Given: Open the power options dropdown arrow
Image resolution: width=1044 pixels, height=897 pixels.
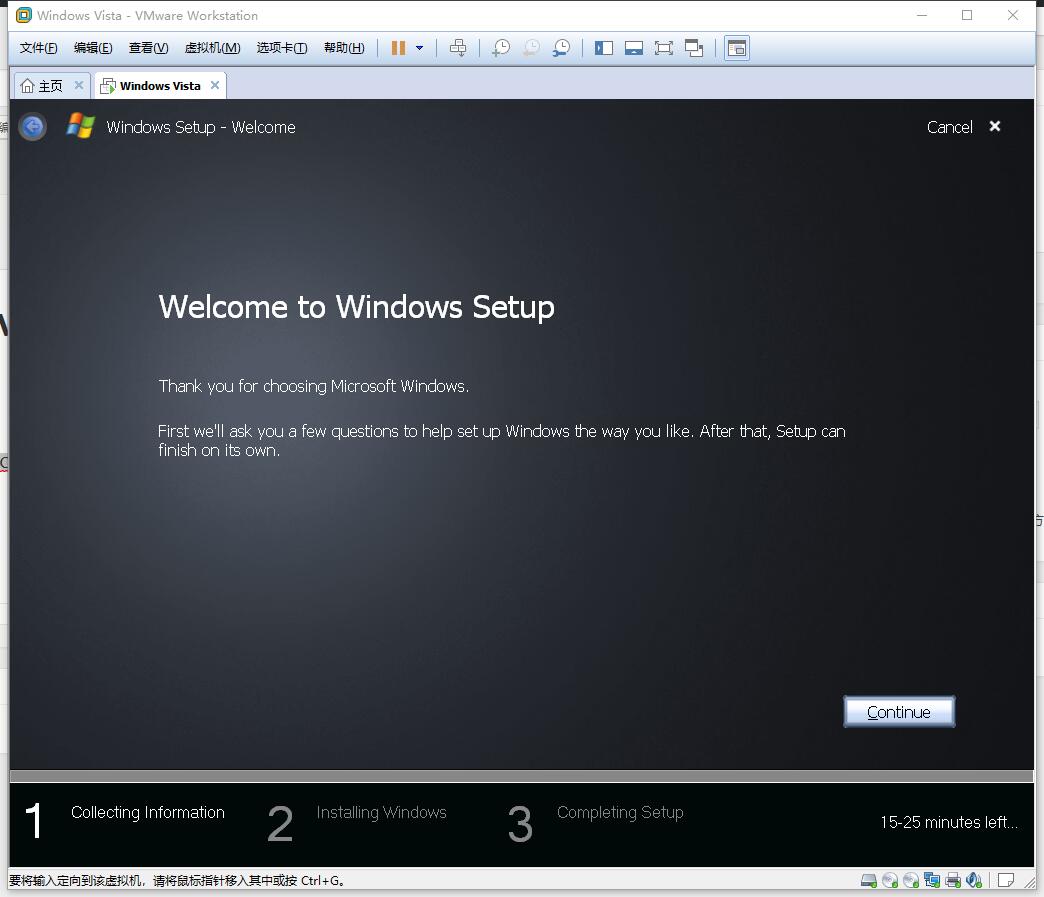Looking at the screenshot, I should pyautogui.click(x=419, y=48).
